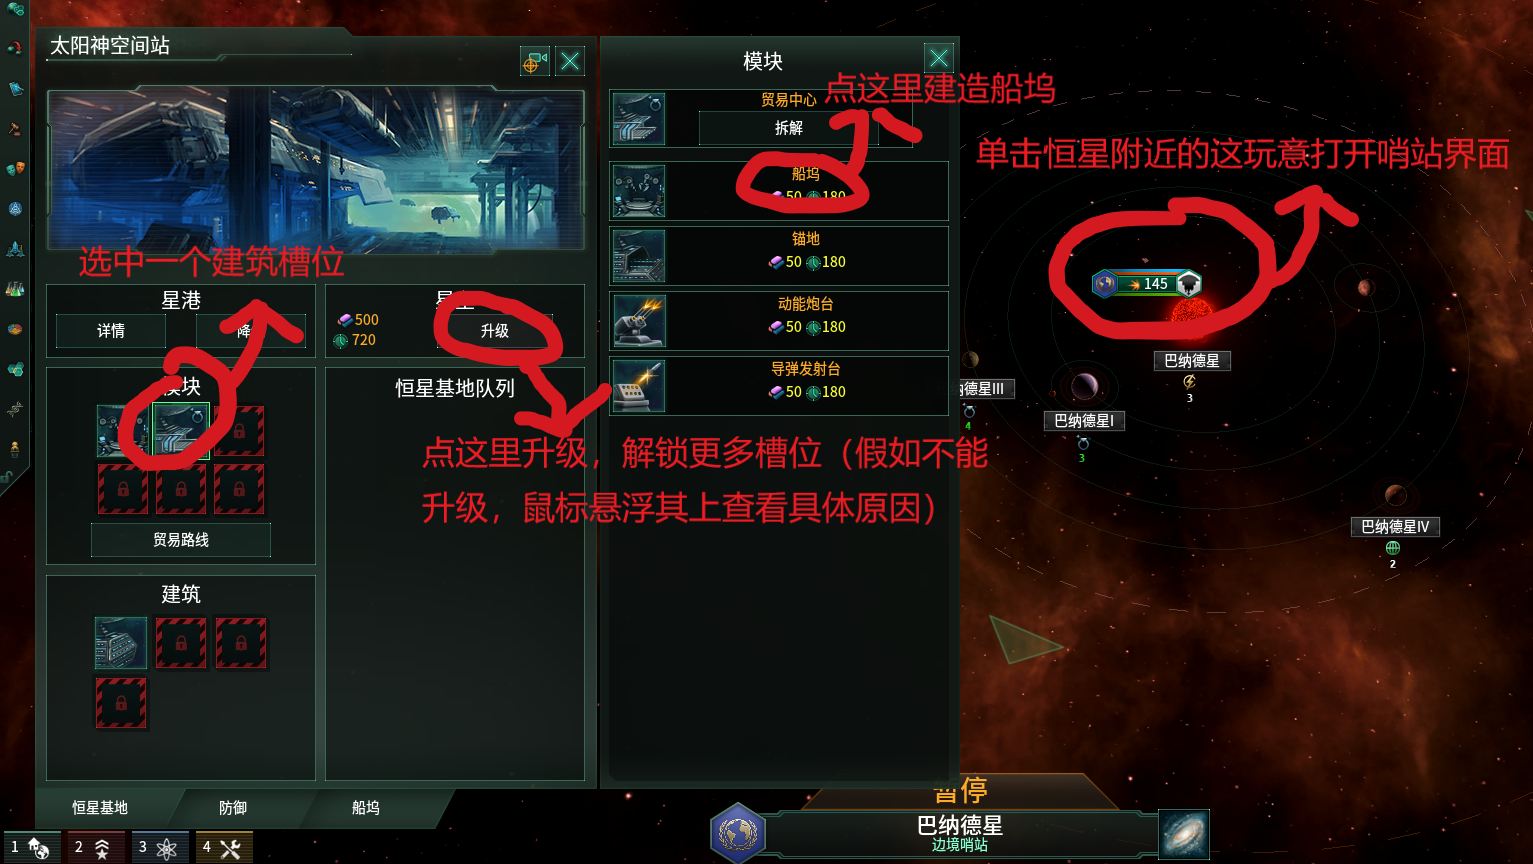Select construction group 4 in the bottom bar

pyautogui.click(x=223, y=847)
